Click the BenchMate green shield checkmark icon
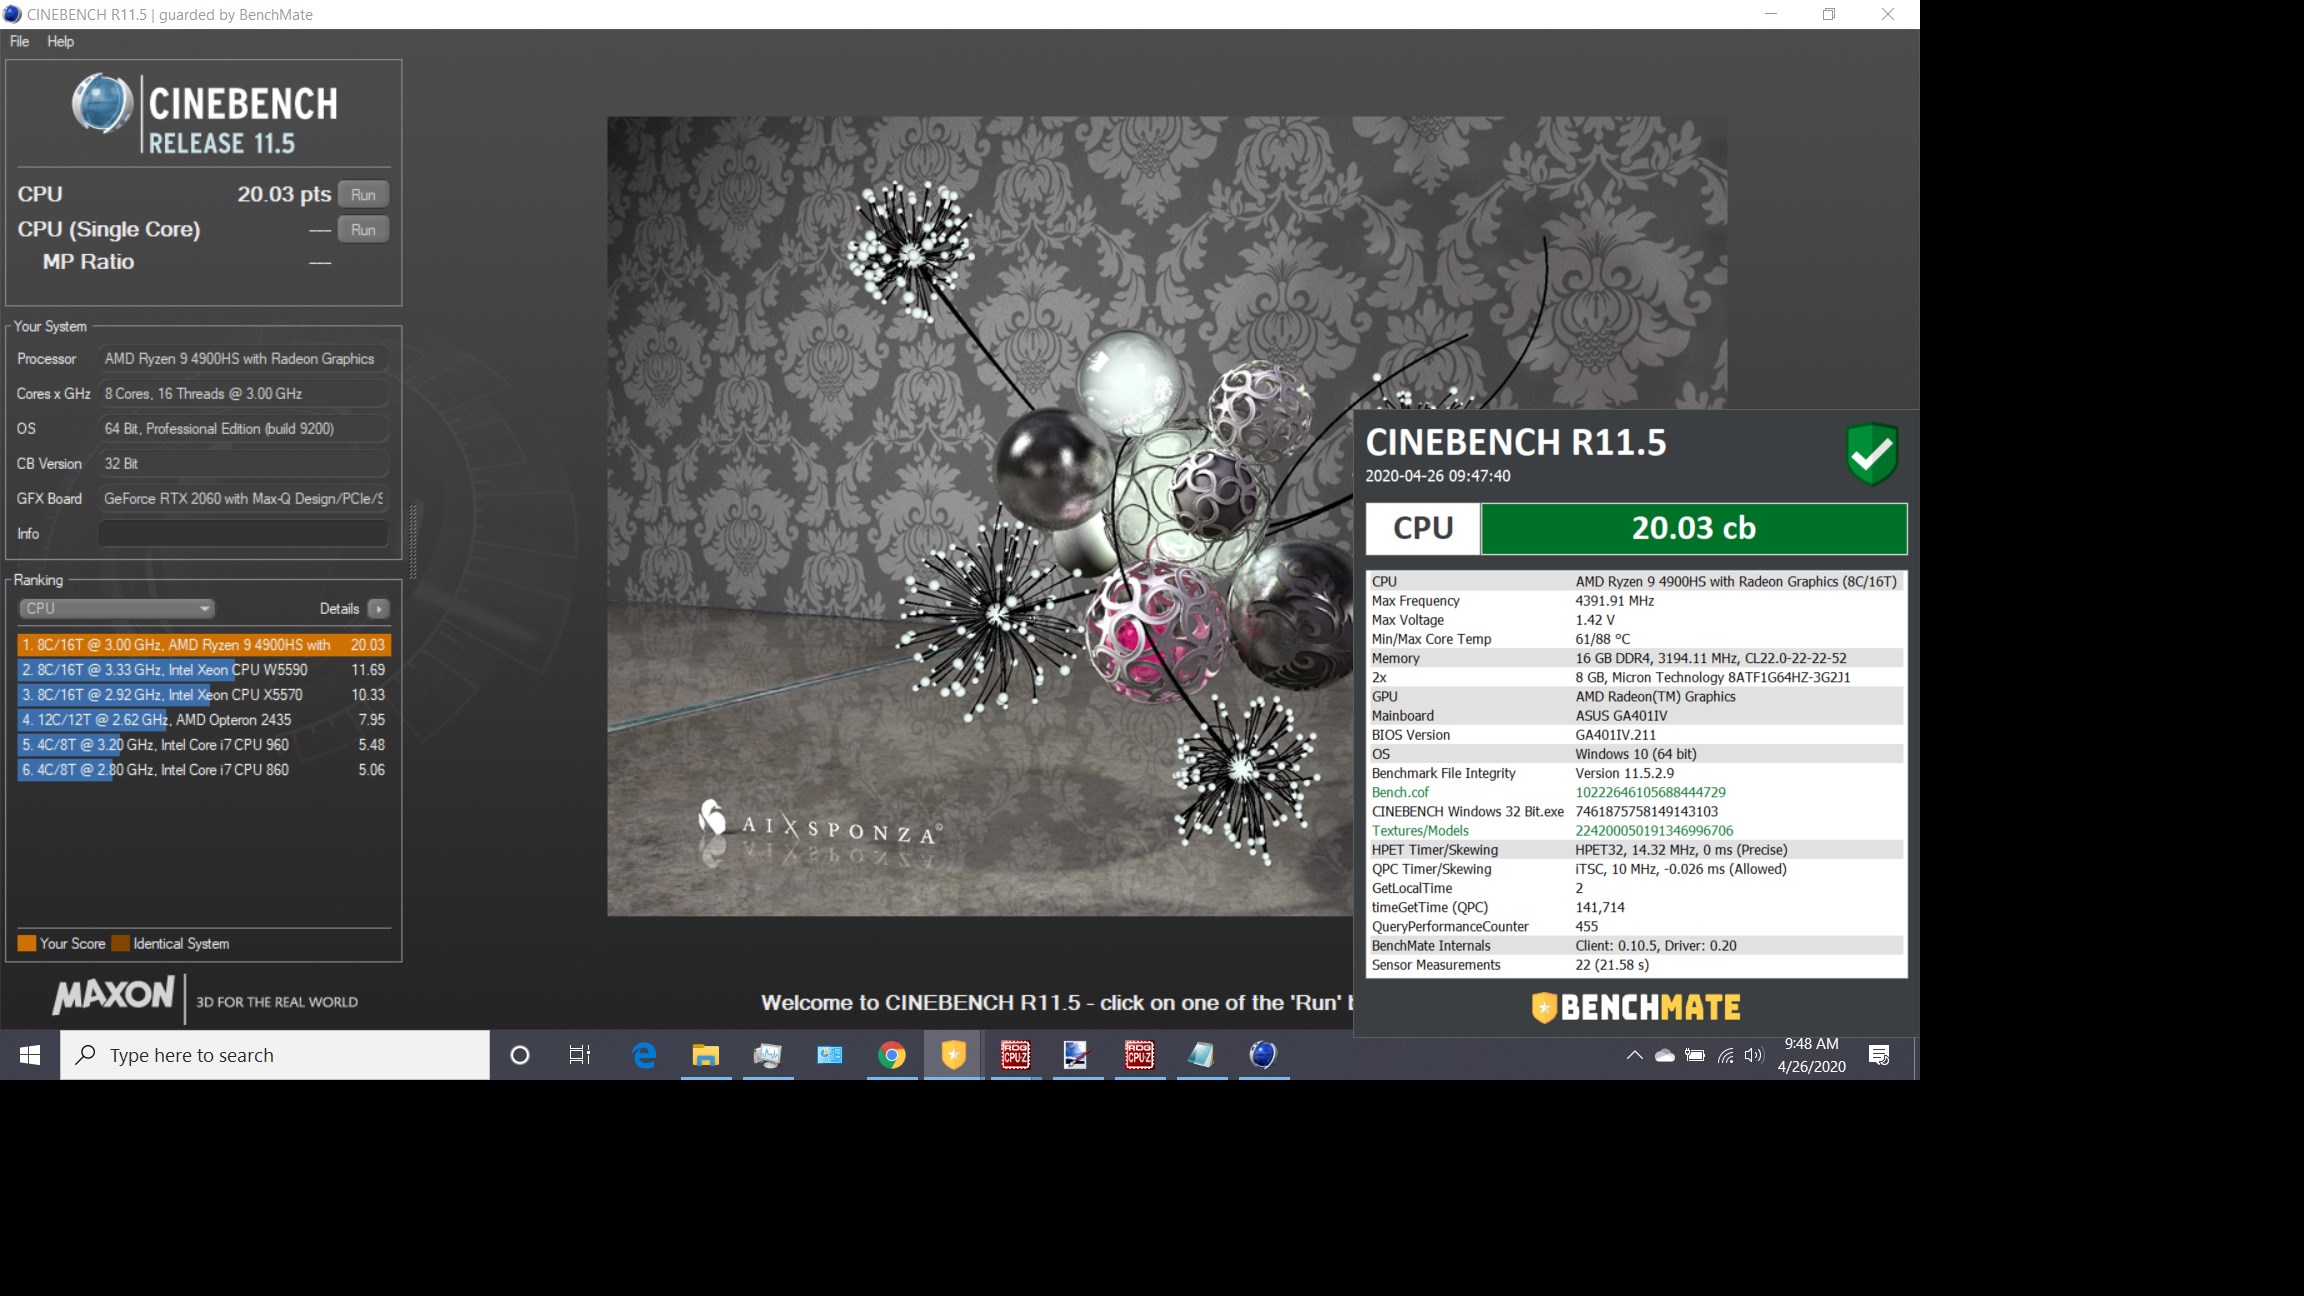The image size is (2304, 1296). [1871, 454]
